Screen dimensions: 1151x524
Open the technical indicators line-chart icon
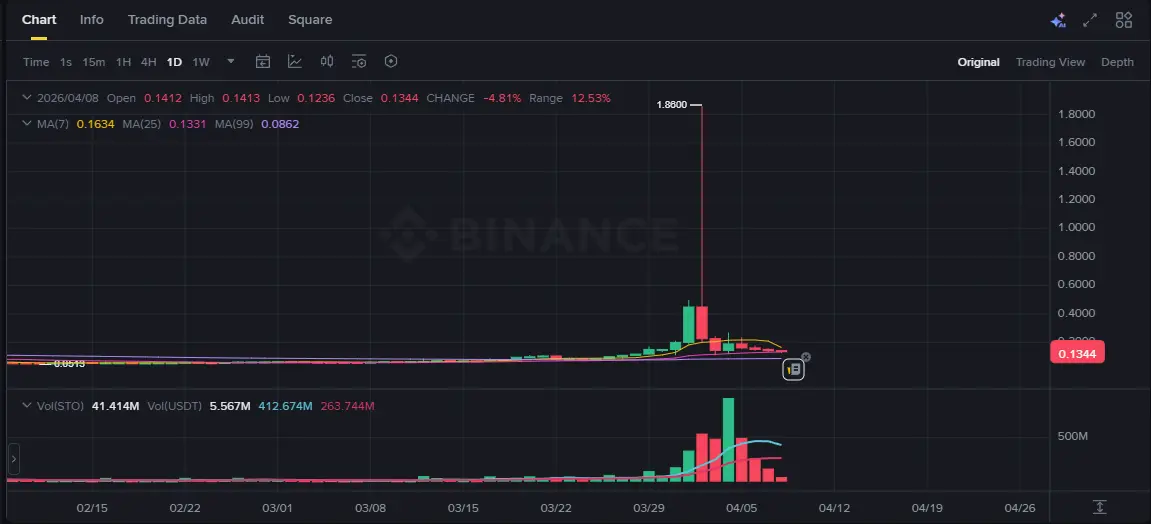click(x=295, y=62)
